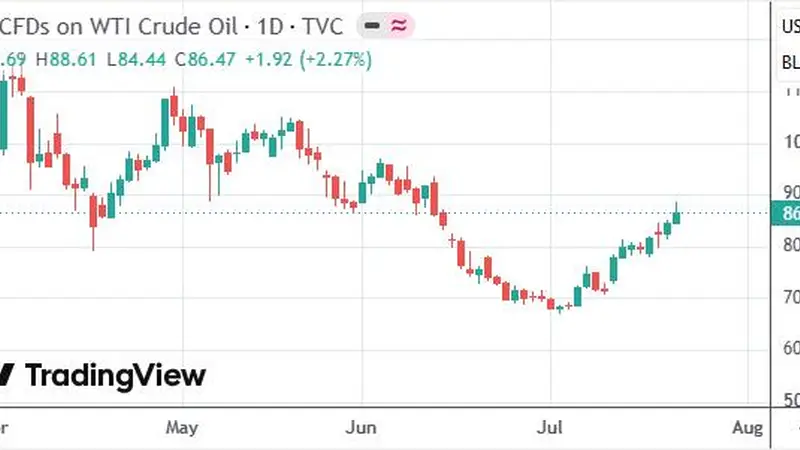Click the Jun label on time axis

(x=361, y=428)
